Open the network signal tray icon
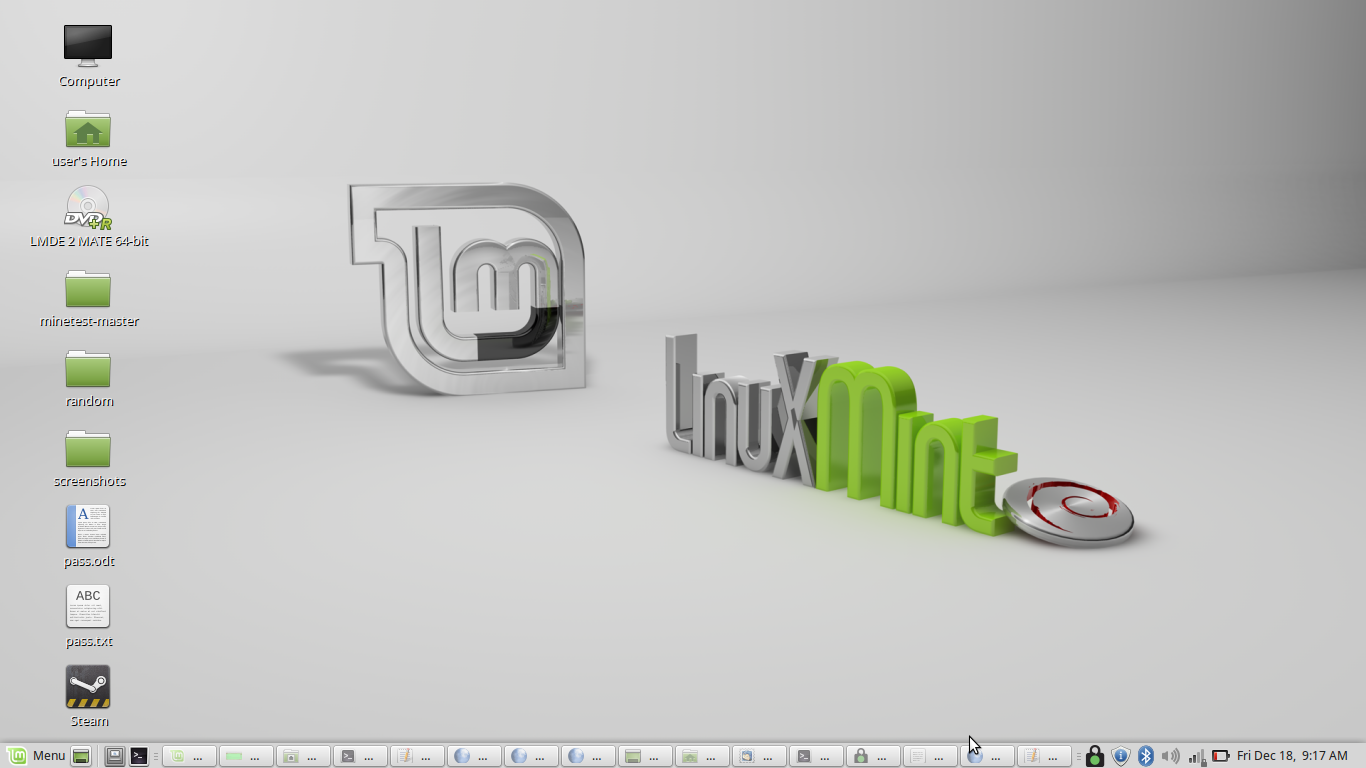This screenshot has height=768, width=1366. tap(1196, 757)
